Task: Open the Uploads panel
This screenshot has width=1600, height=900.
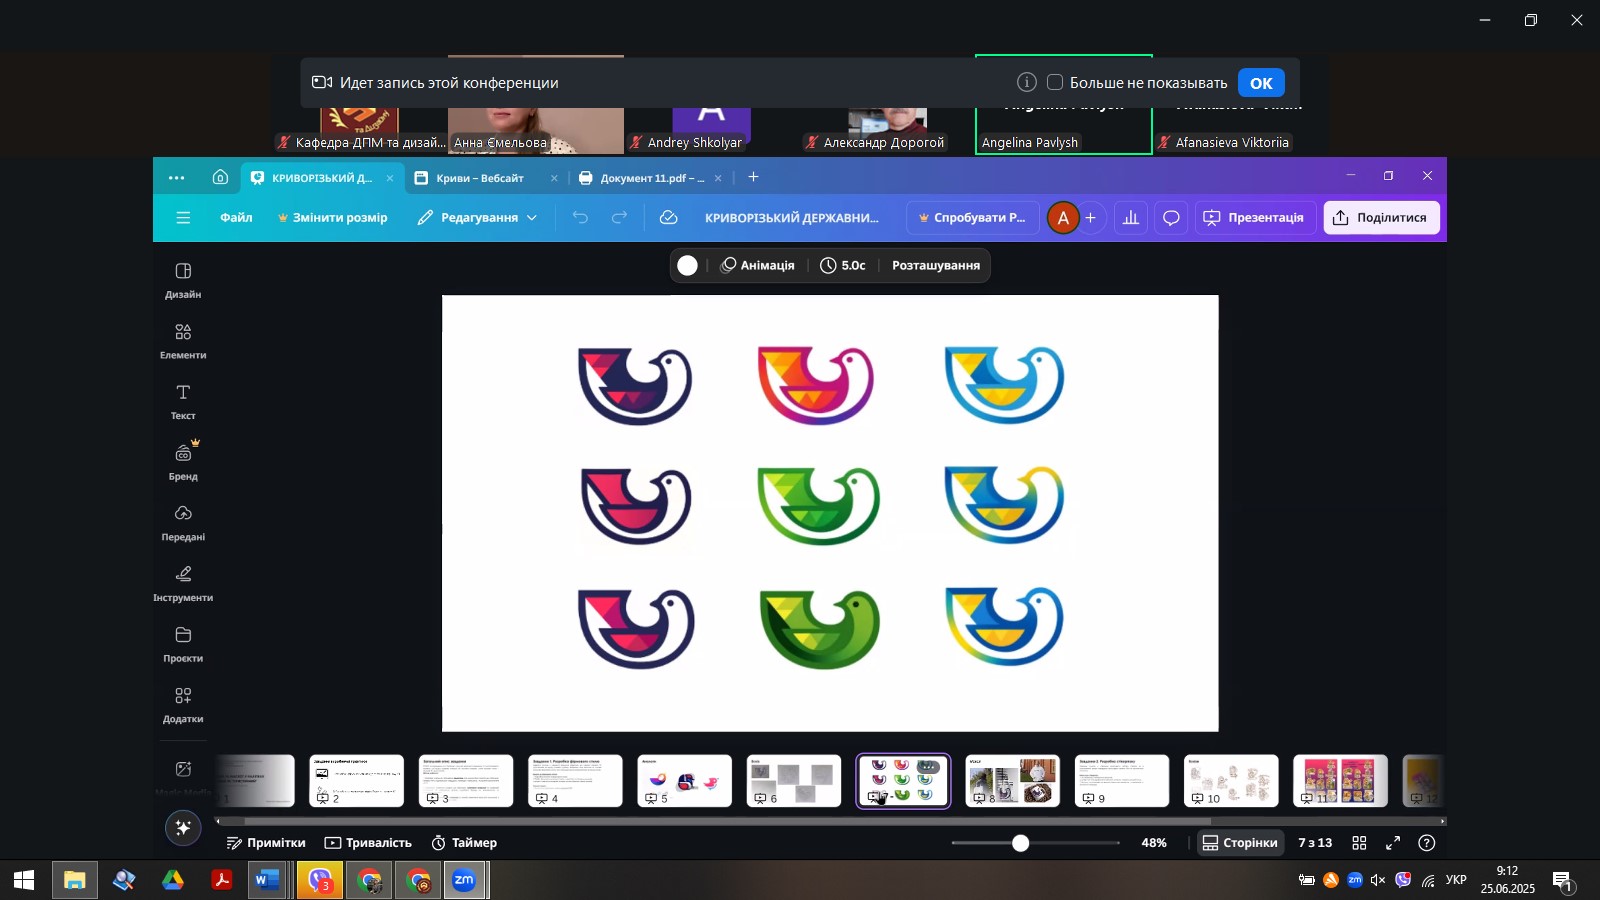Action: coord(183,522)
